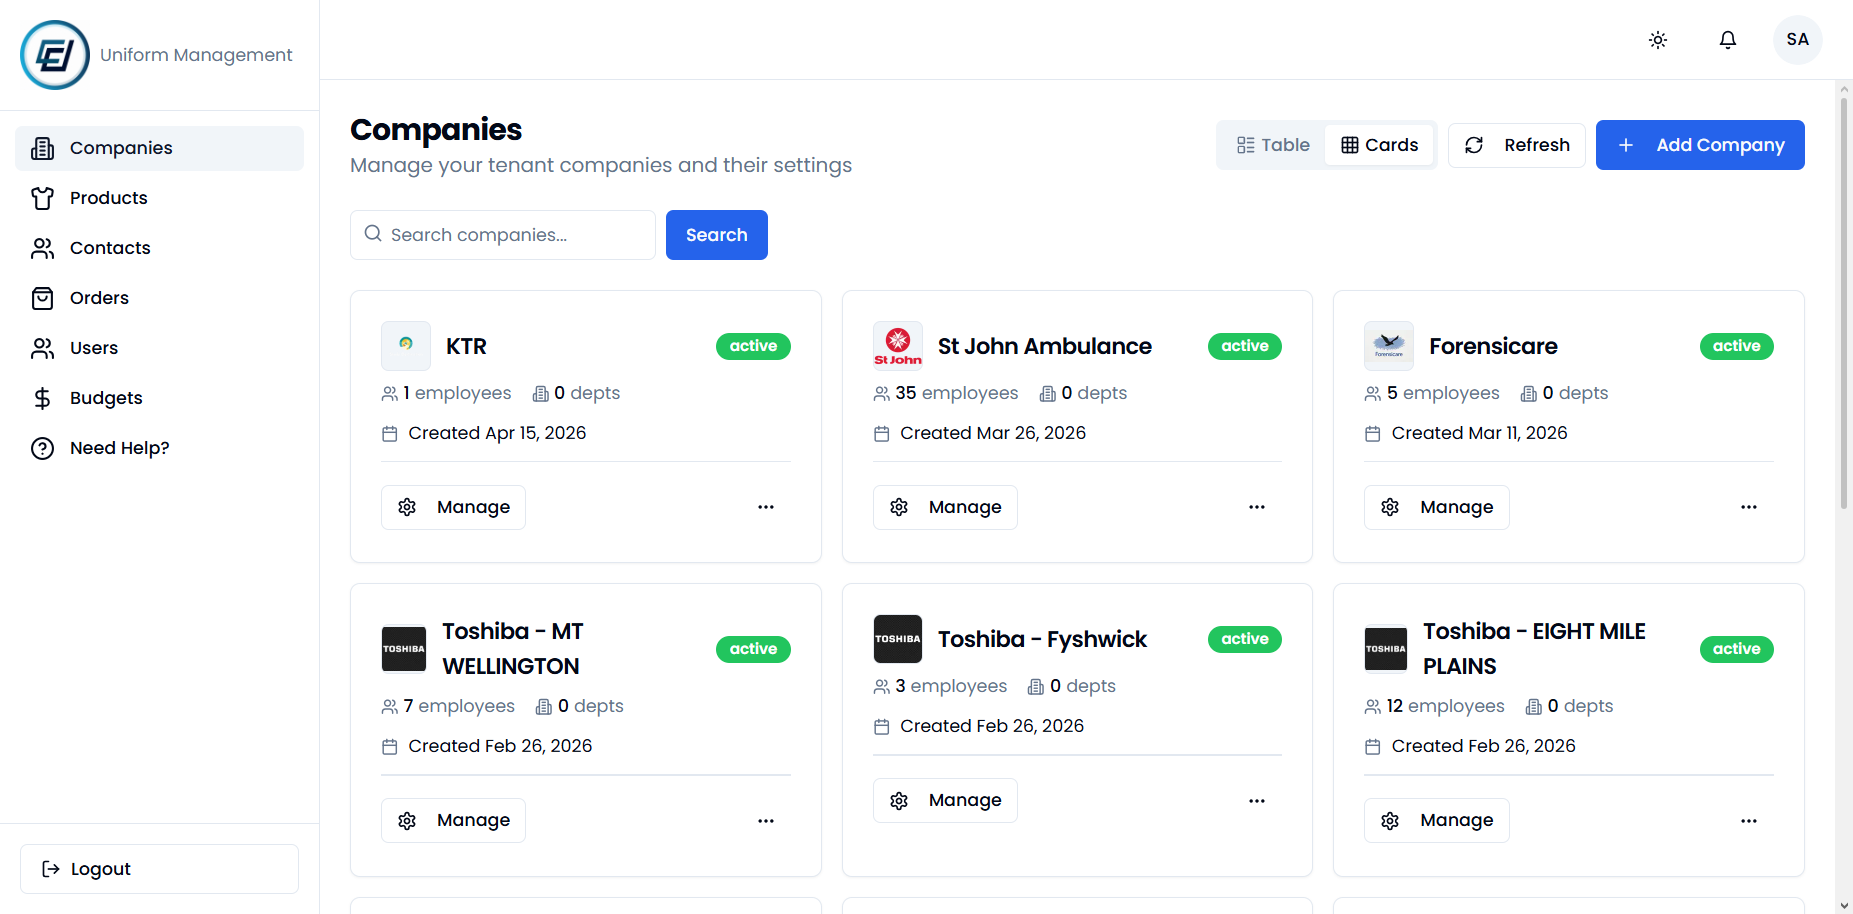The height and width of the screenshot is (914, 1853).
Task: Click the Refresh button
Action: coord(1517,145)
